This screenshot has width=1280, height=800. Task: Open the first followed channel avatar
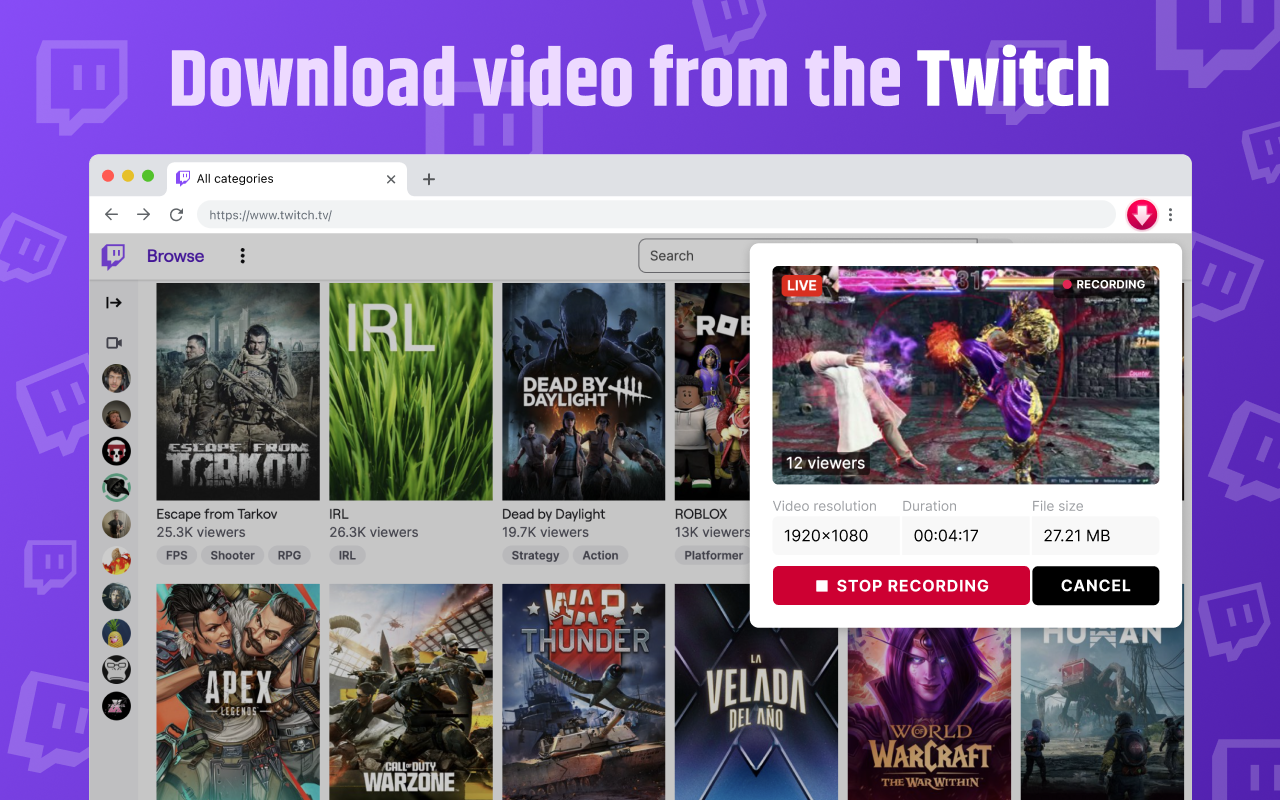pyautogui.click(x=116, y=378)
